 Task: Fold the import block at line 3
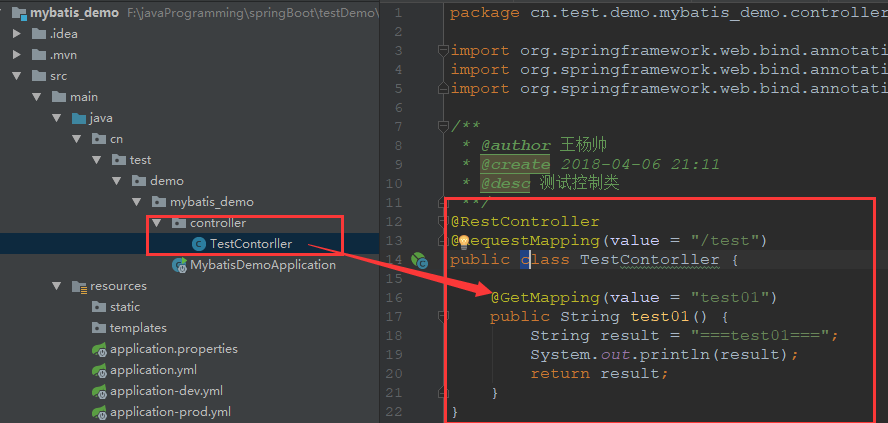coord(443,50)
